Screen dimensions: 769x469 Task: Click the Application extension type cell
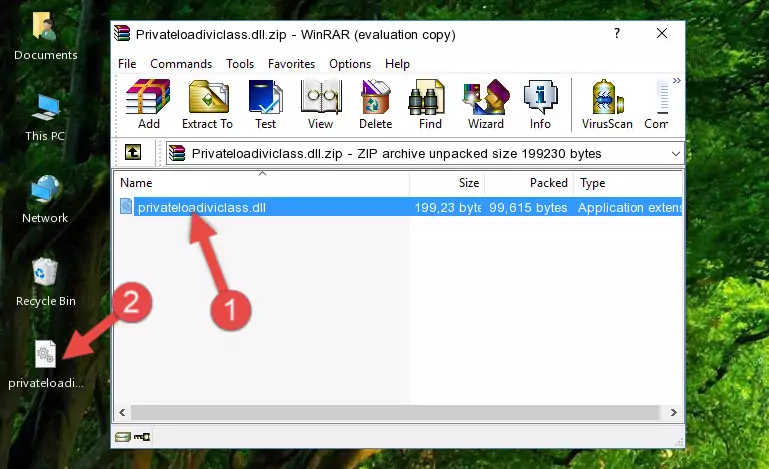coord(630,208)
